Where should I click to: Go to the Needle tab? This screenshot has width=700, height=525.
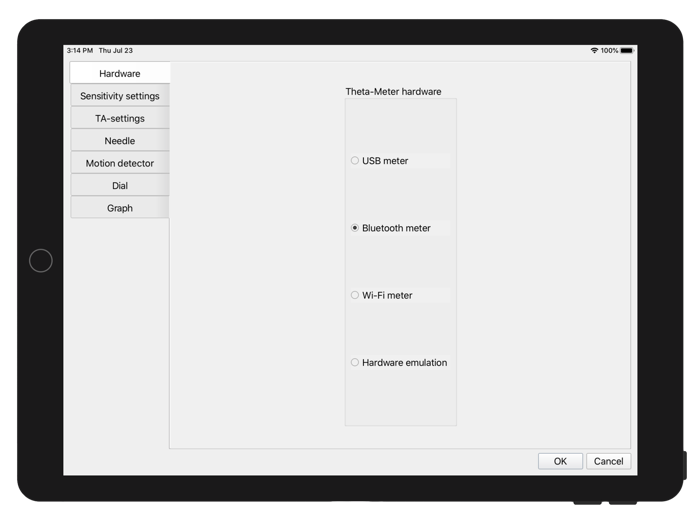tap(120, 141)
